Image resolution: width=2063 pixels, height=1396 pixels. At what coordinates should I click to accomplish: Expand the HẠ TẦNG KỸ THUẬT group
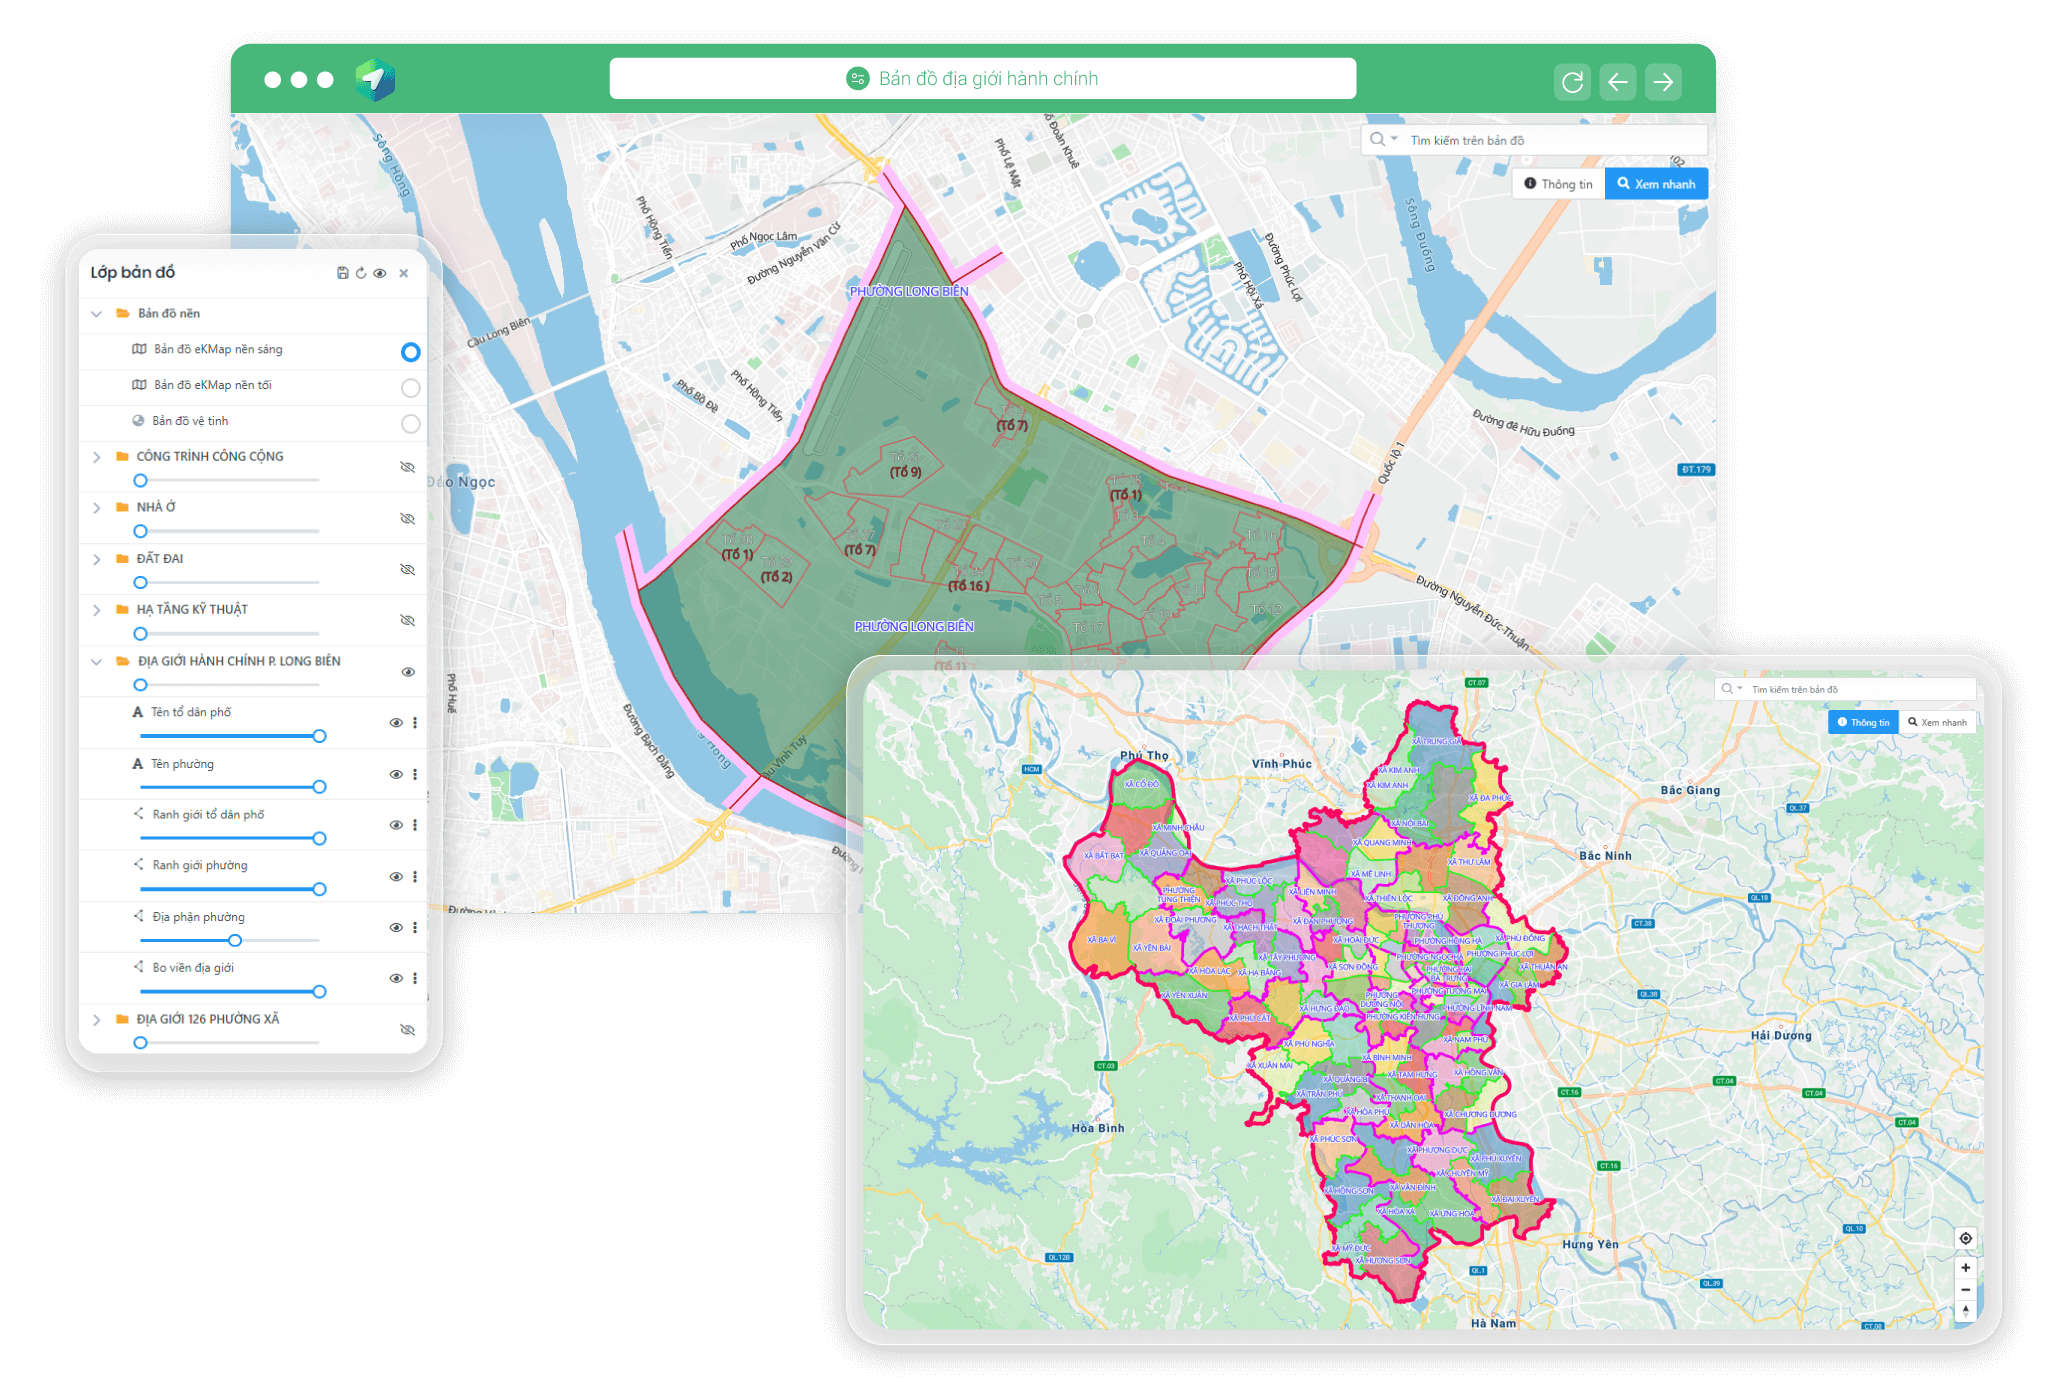(96, 609)
